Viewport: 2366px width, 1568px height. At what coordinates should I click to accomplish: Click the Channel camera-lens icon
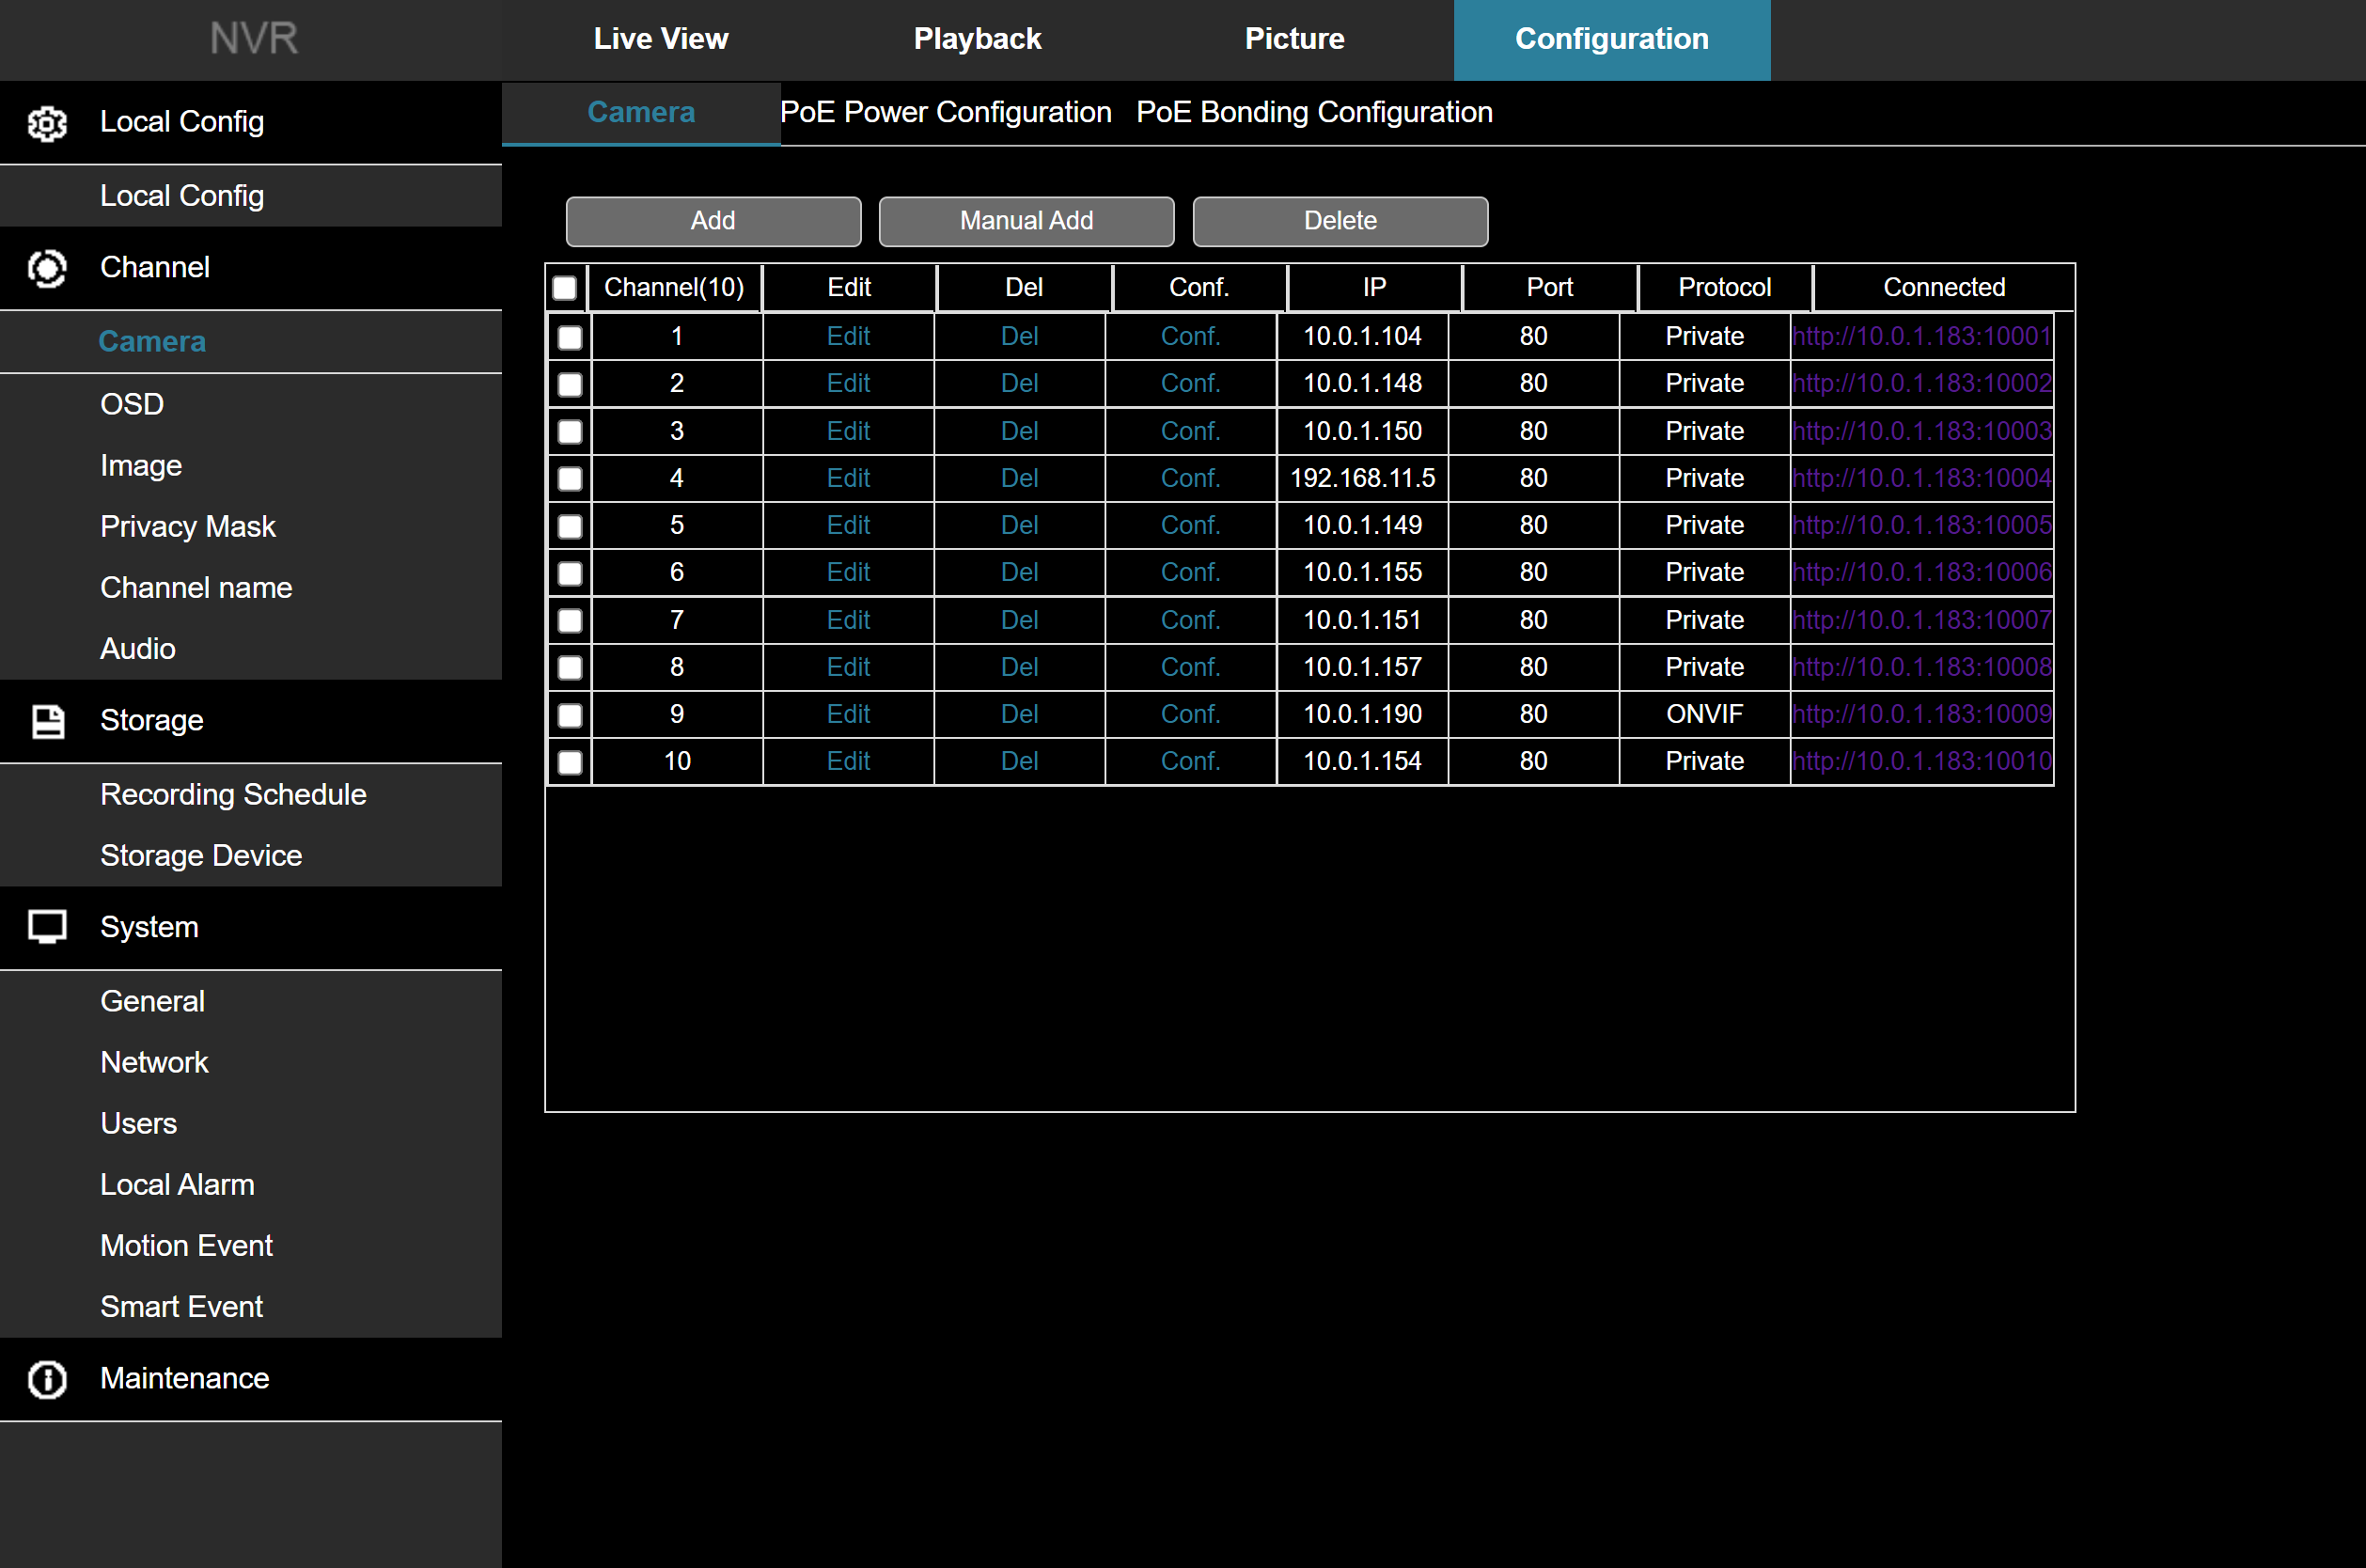[47, 268]
